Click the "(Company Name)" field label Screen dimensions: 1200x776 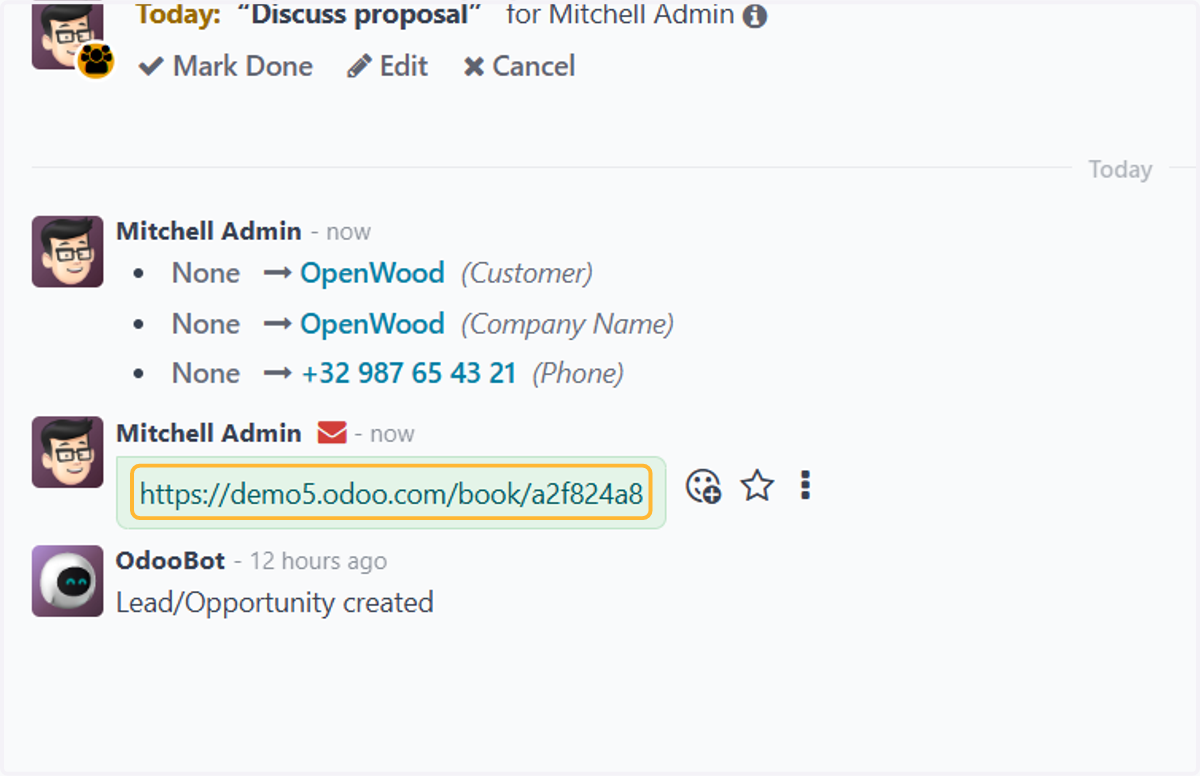[568, 324]
